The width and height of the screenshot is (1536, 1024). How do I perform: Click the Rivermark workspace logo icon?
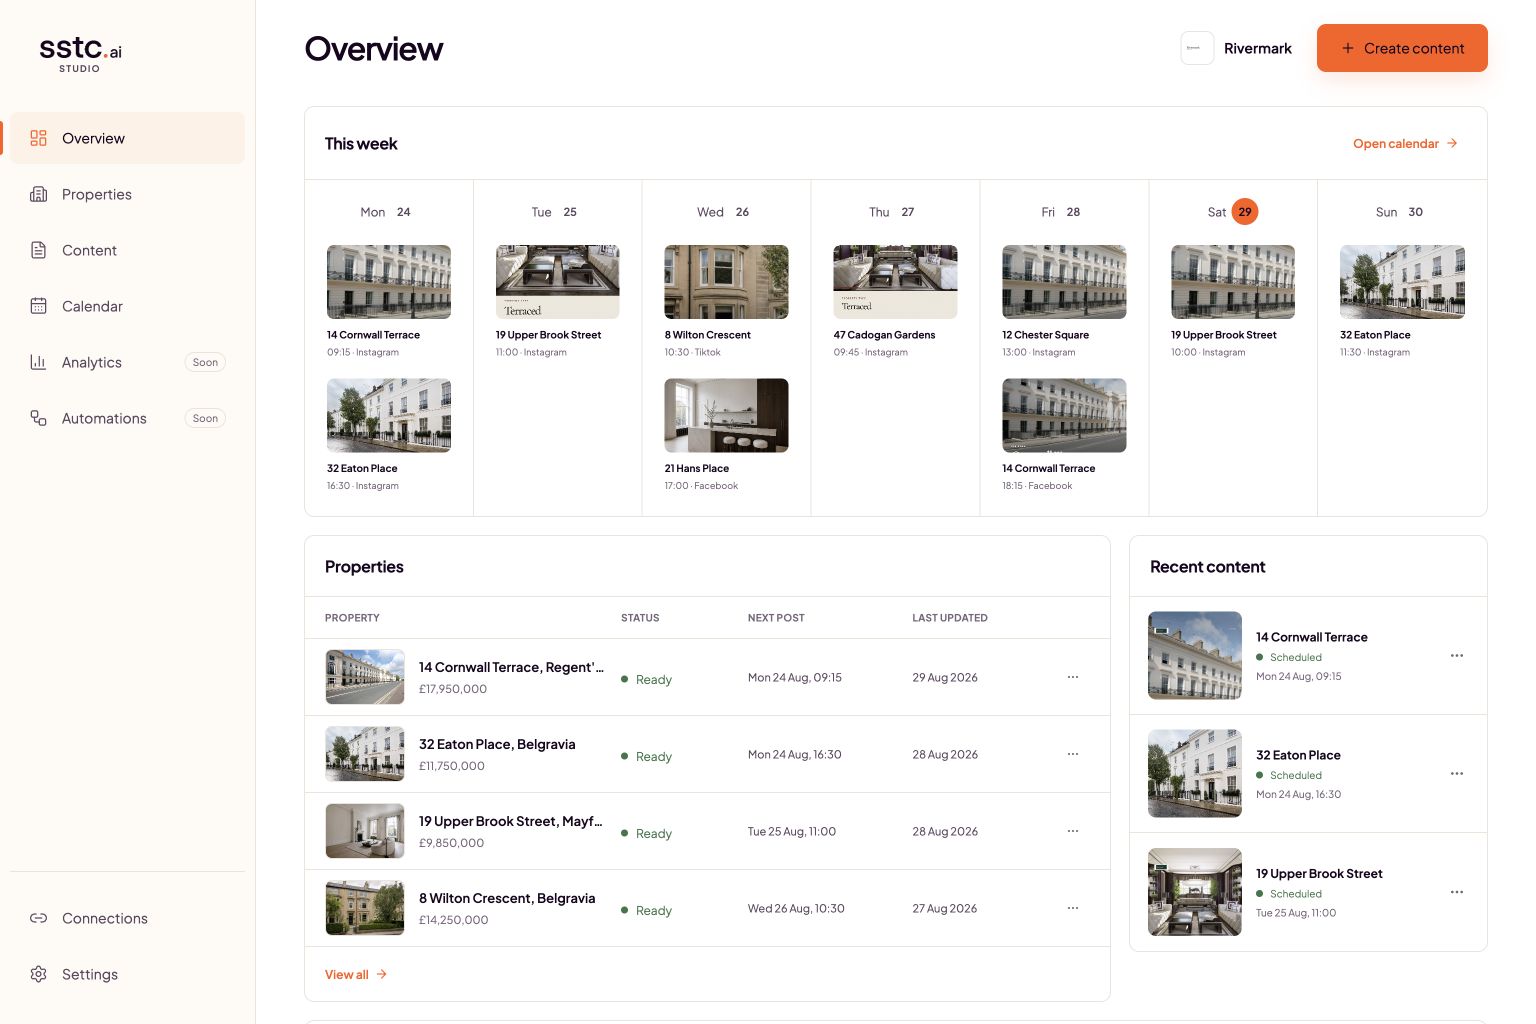tap(1197, 48)
